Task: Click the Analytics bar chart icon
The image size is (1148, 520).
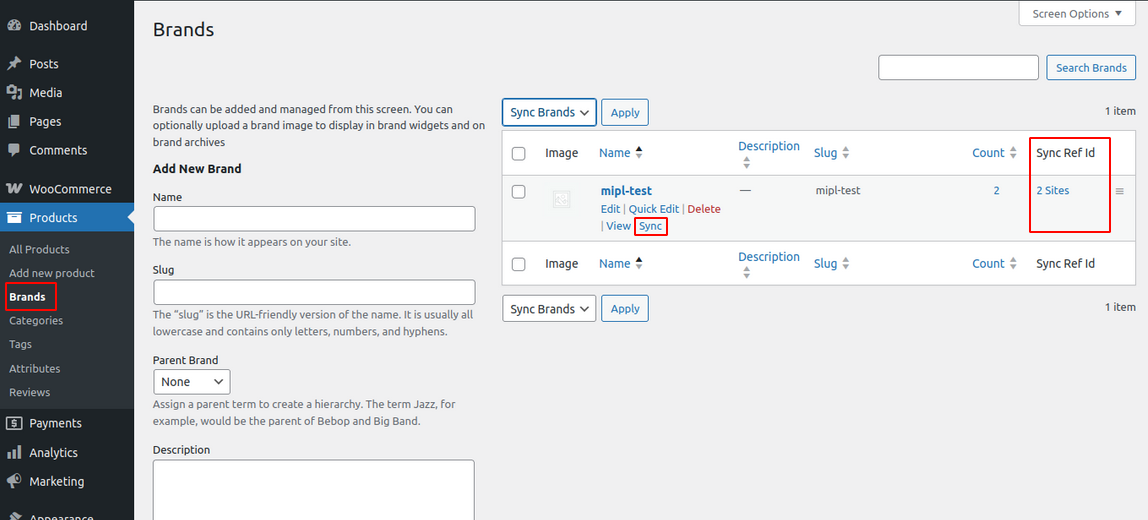Action: [14, 453]
